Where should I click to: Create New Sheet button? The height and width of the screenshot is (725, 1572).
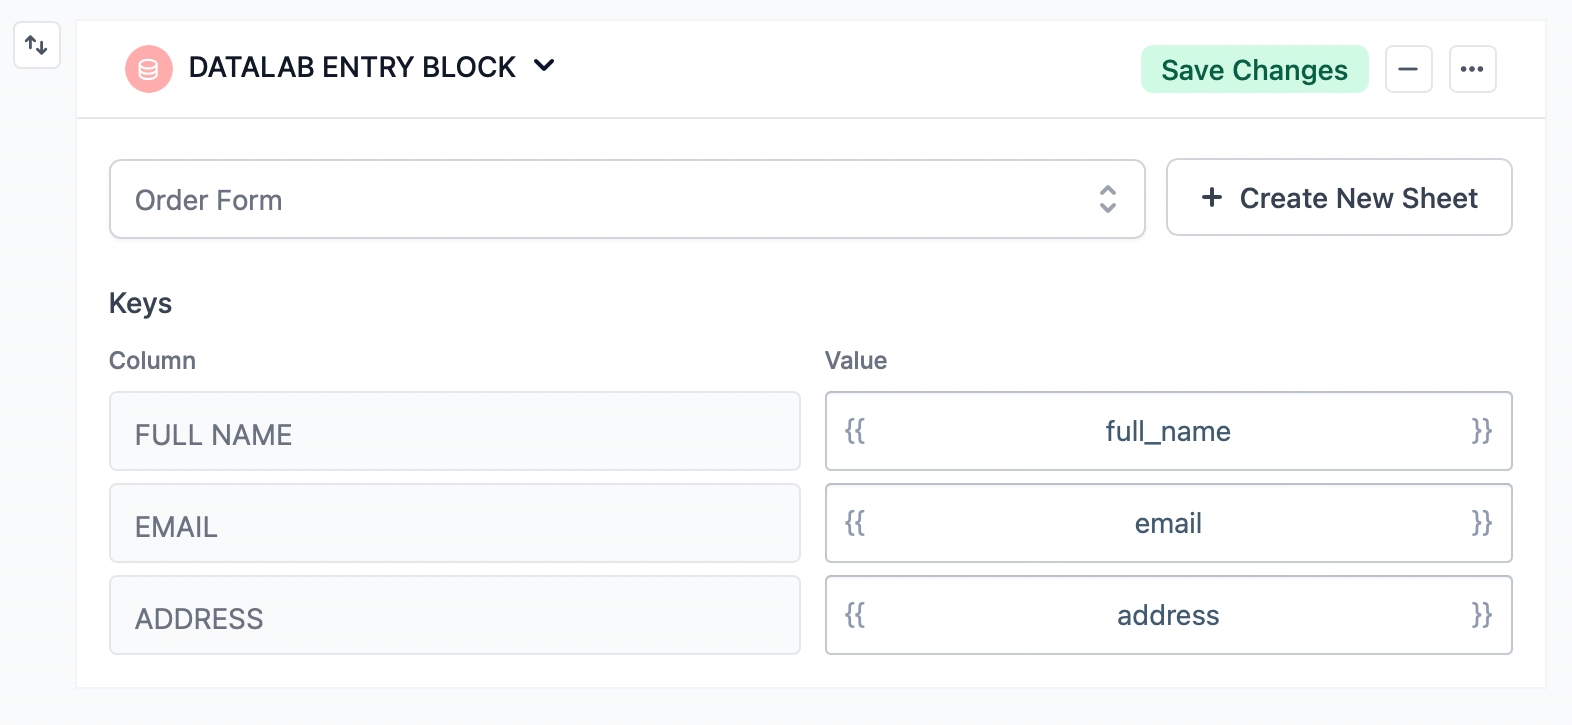[x=1339, y=197]
